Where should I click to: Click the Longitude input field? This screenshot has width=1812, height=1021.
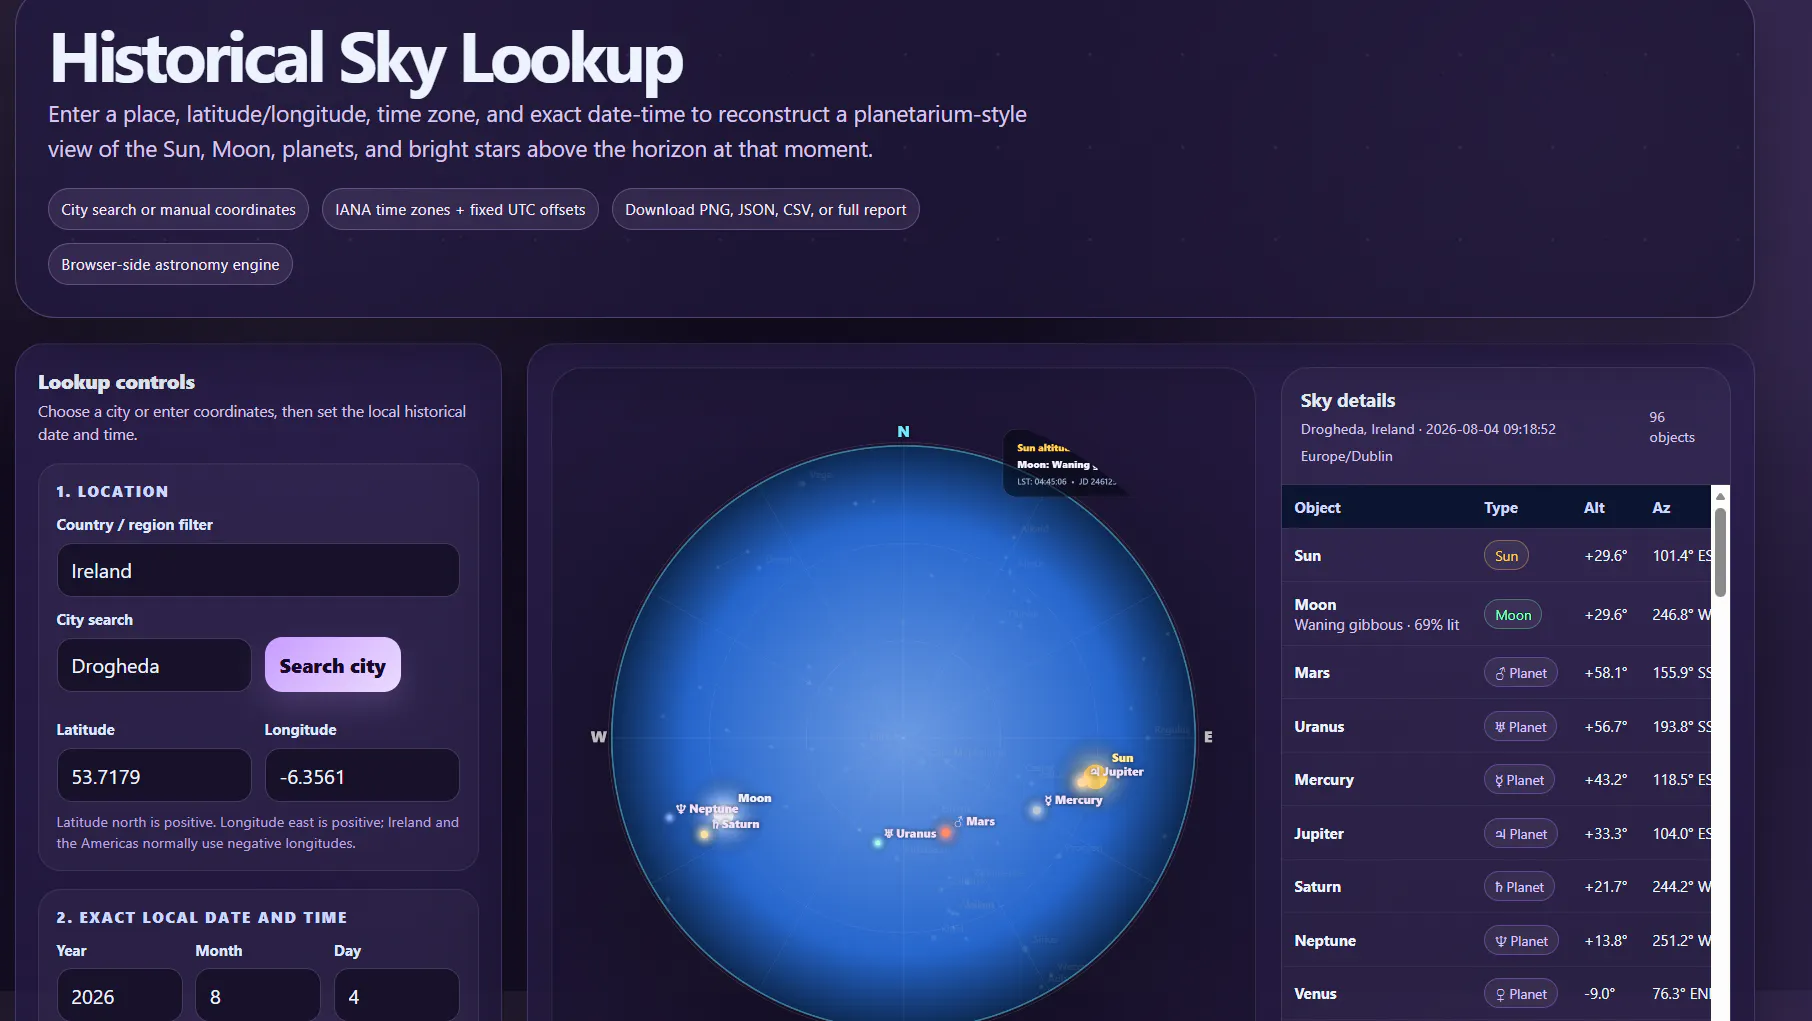(362, 776)
